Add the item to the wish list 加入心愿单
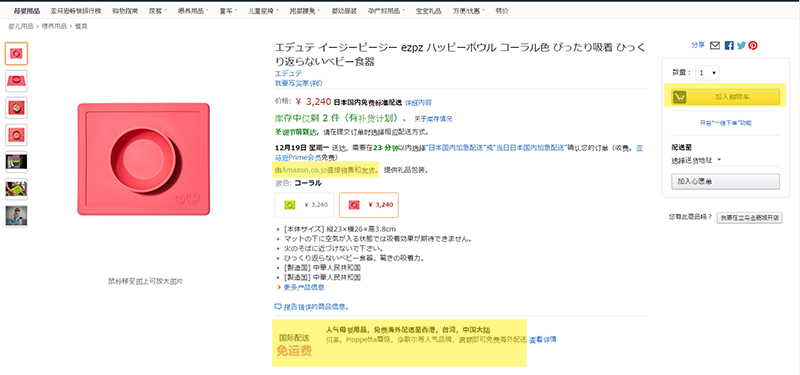This screenshot has height=375, width=800. tap(726, 182)
